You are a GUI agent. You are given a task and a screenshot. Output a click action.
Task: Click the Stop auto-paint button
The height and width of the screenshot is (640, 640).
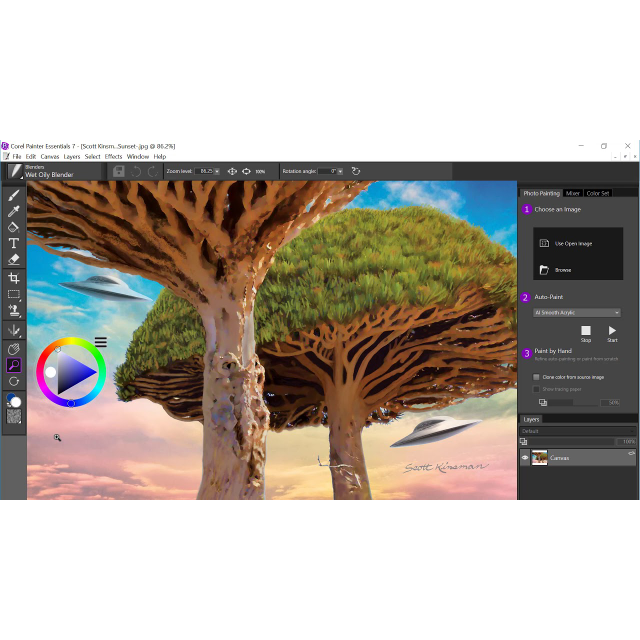click(586, 333)
